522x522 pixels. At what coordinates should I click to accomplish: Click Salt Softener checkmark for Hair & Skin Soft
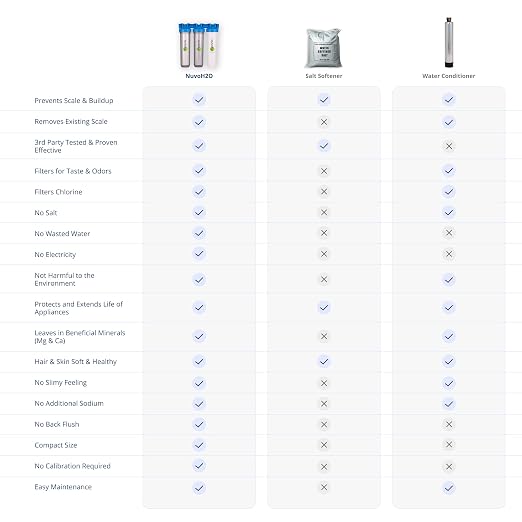324,361
